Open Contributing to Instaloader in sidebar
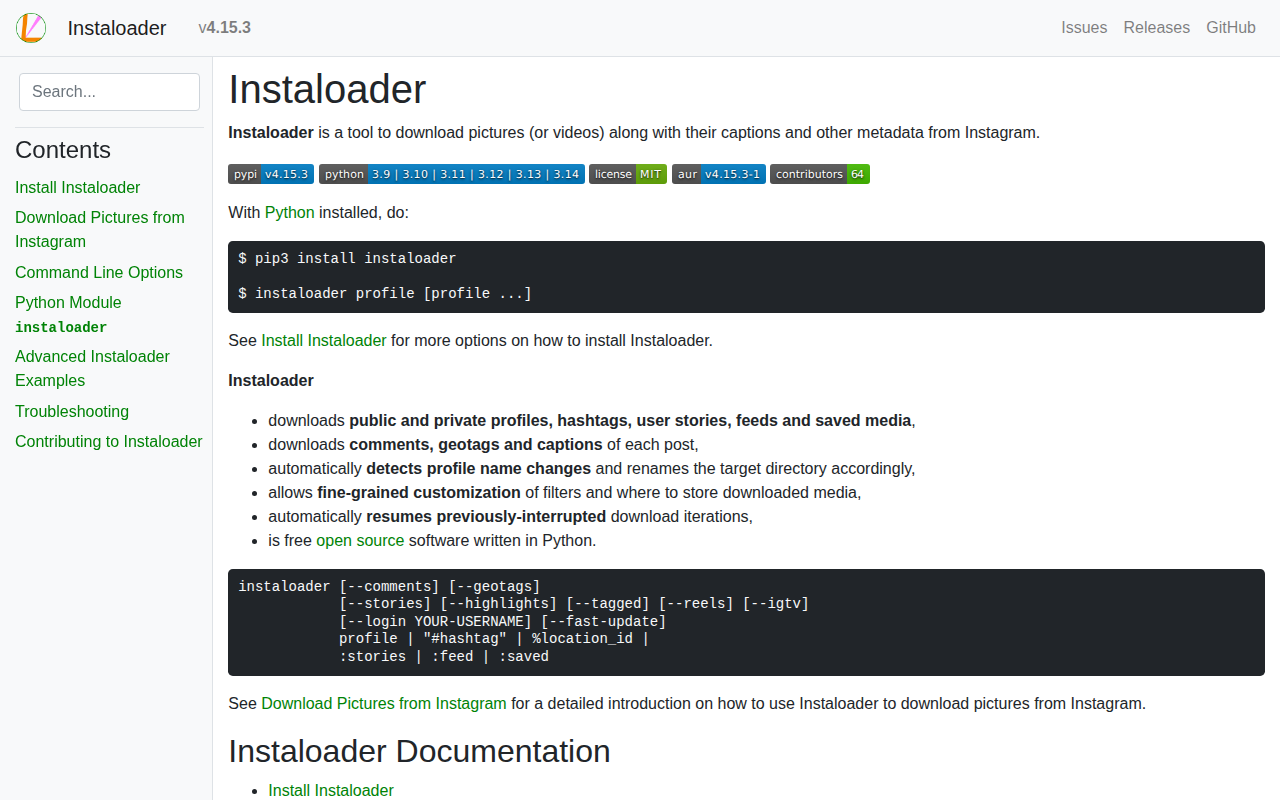The image size is (1280, 800). point(109,441)
